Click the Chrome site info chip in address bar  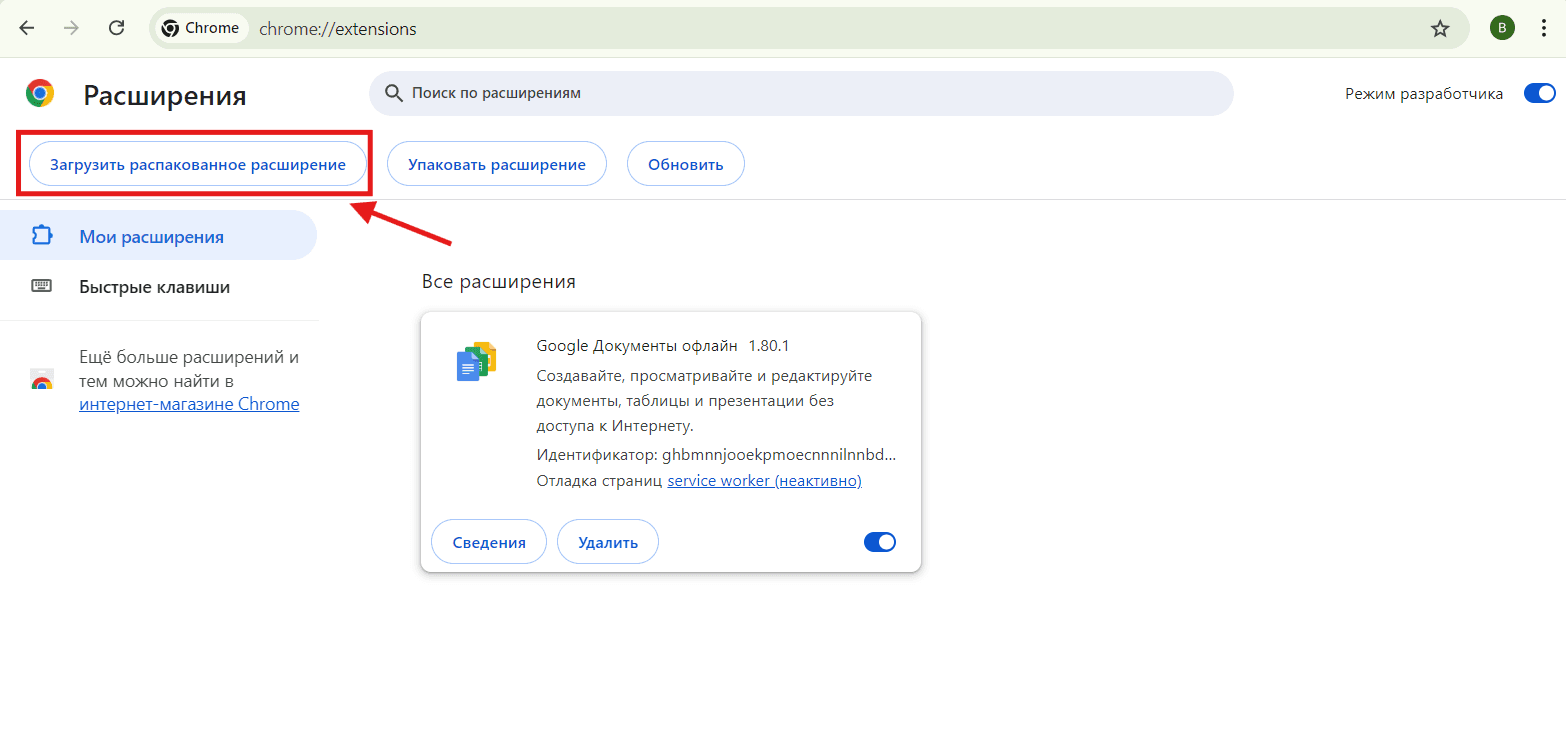coord(201,28)
